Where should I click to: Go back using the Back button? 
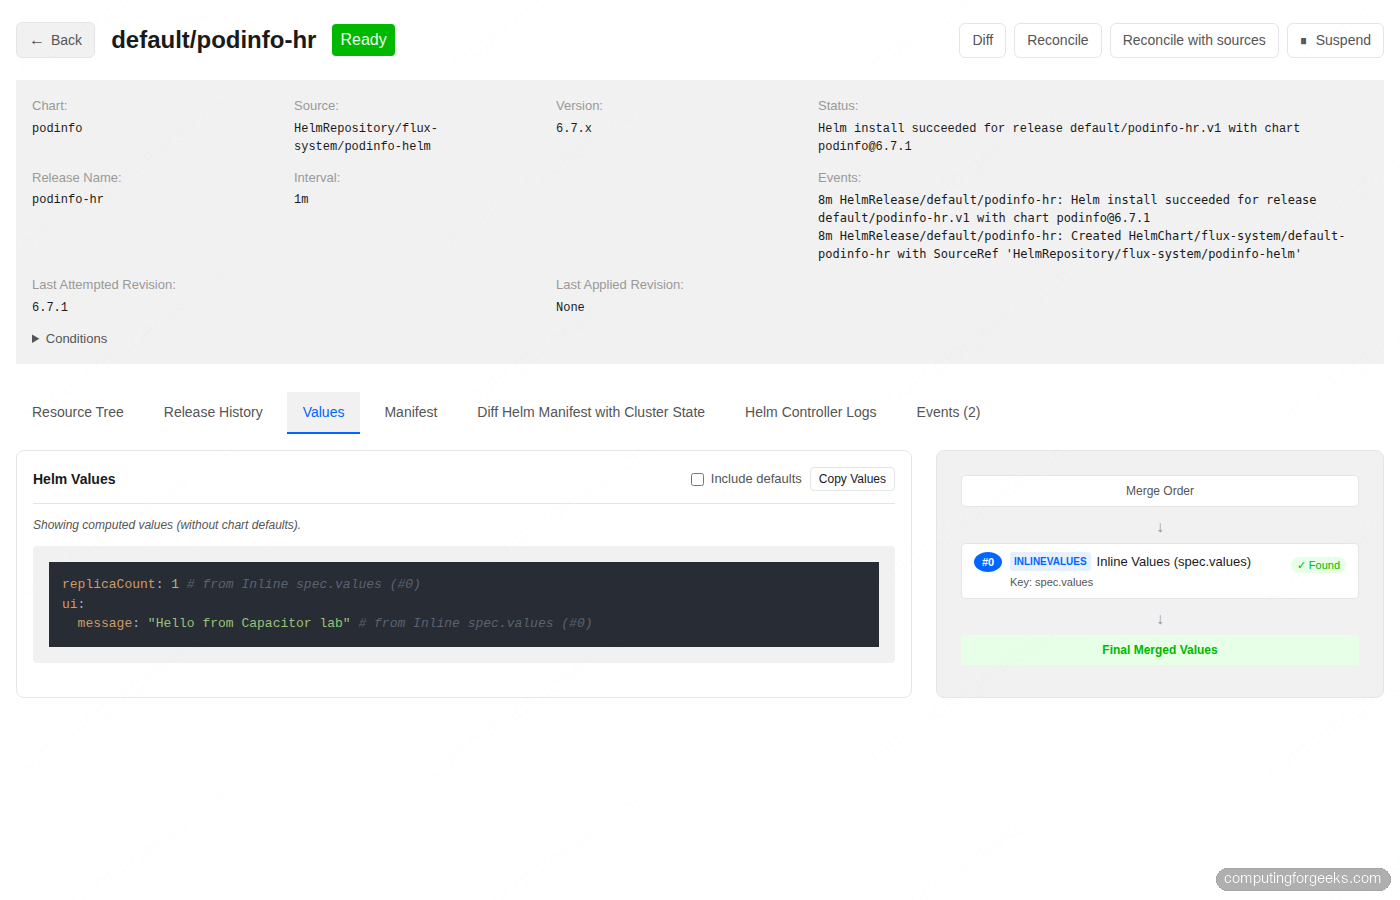click(x=55, y=40)
